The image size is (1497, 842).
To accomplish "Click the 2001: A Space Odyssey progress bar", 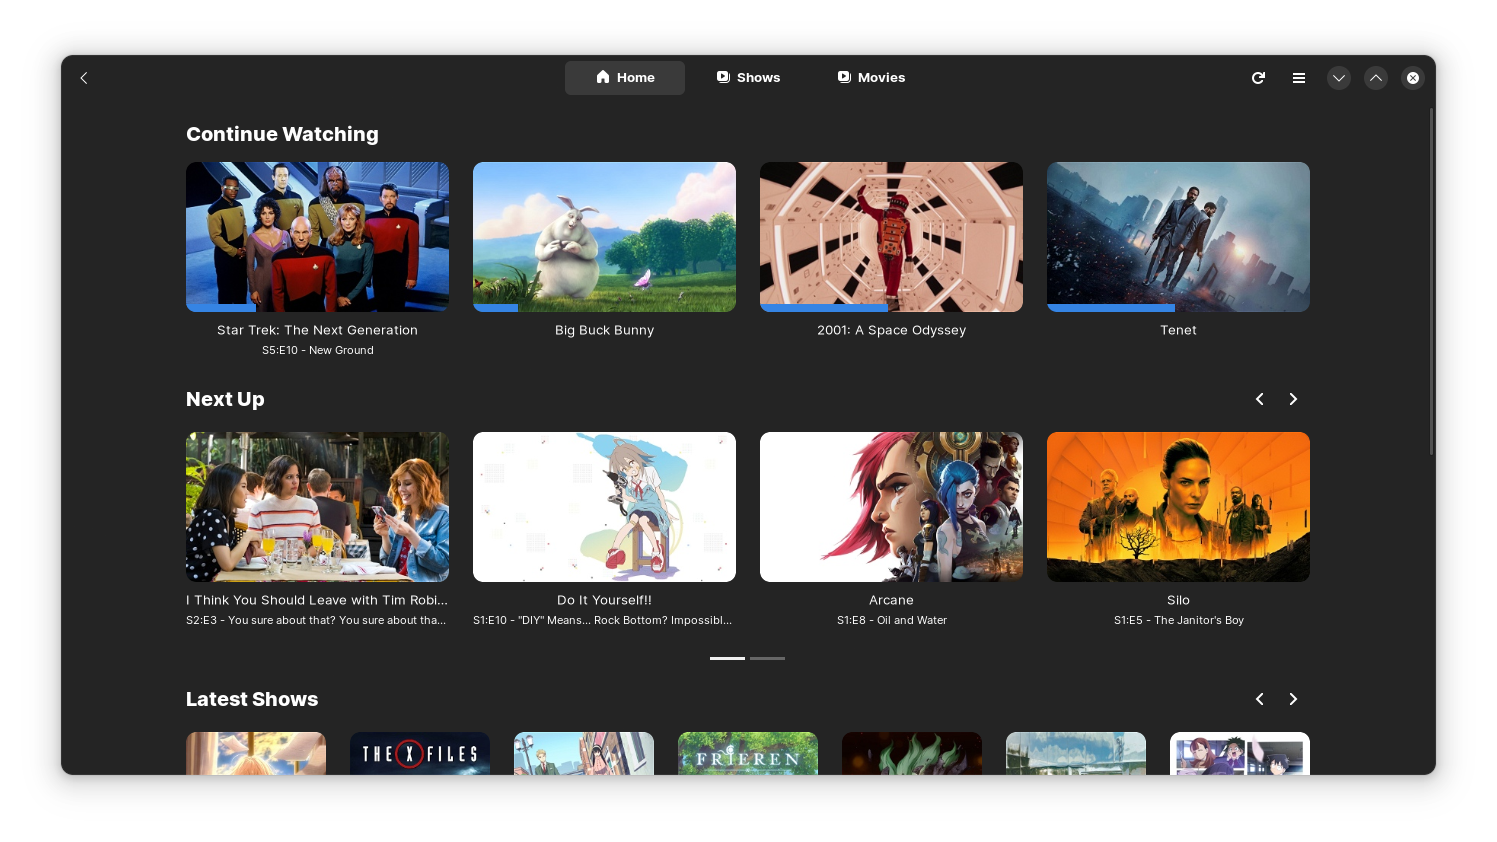I will point(891,308).
